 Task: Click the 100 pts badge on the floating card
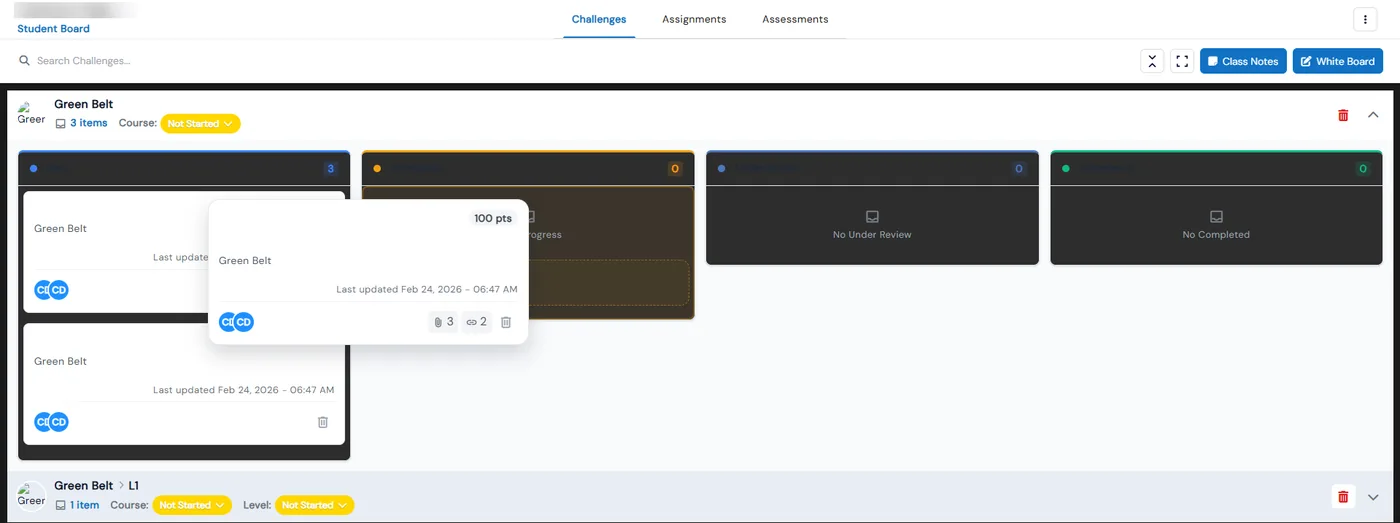[493, 218]
